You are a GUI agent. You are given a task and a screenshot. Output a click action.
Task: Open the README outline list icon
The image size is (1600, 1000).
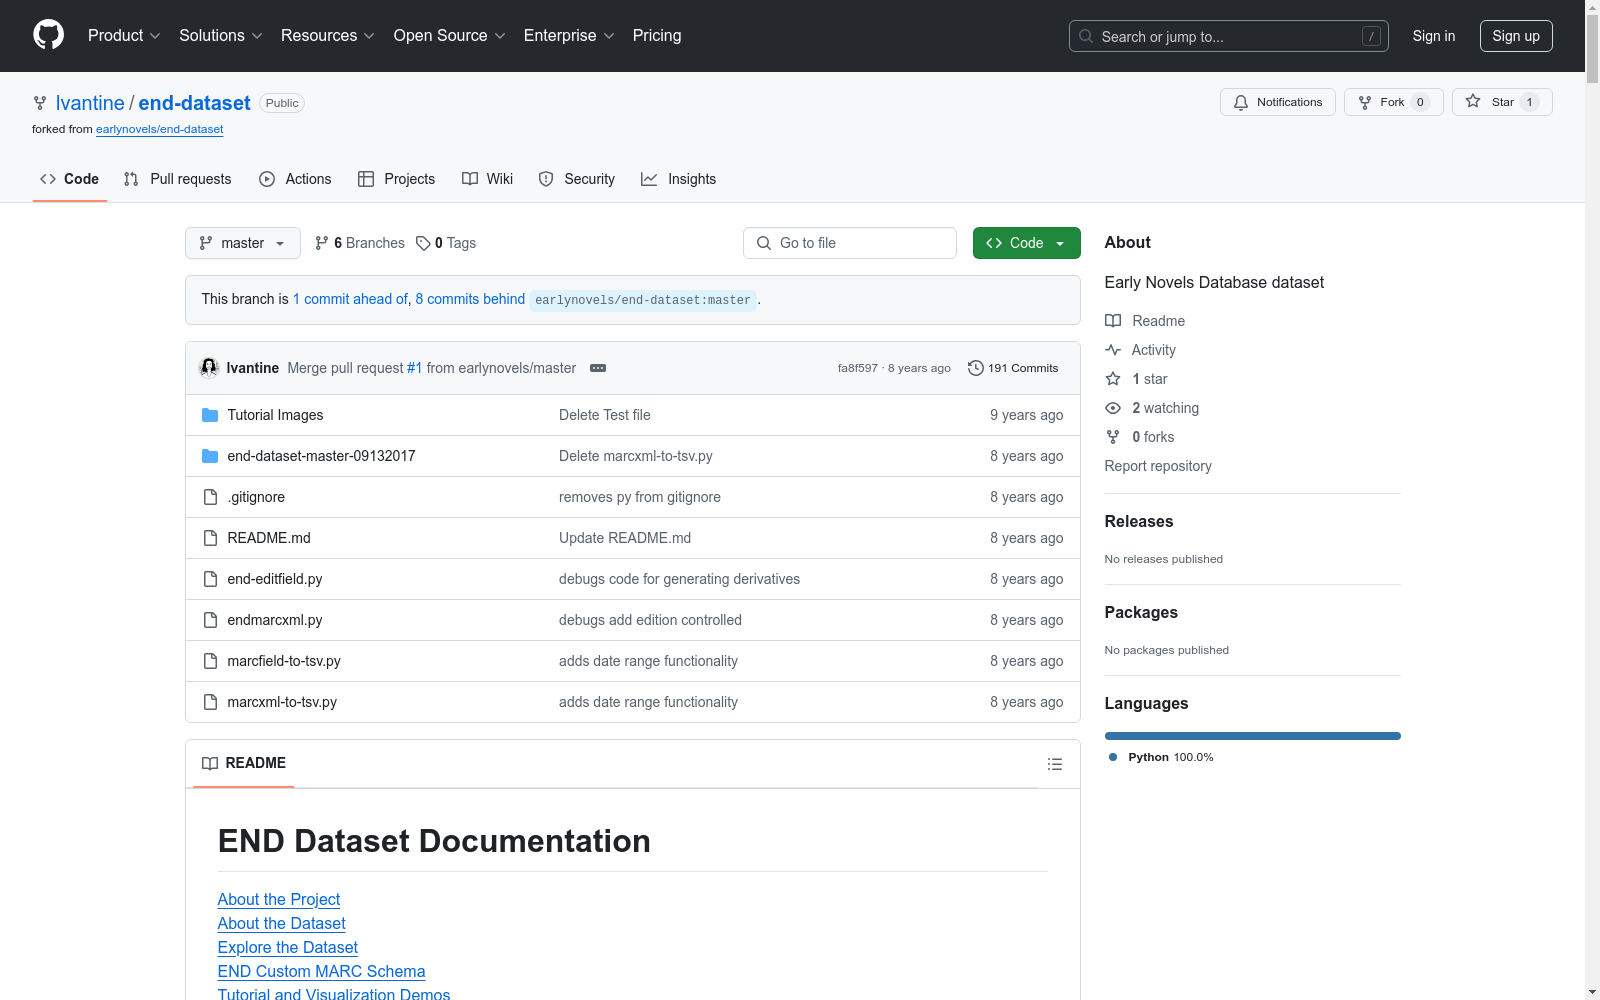pos(1054,764)
